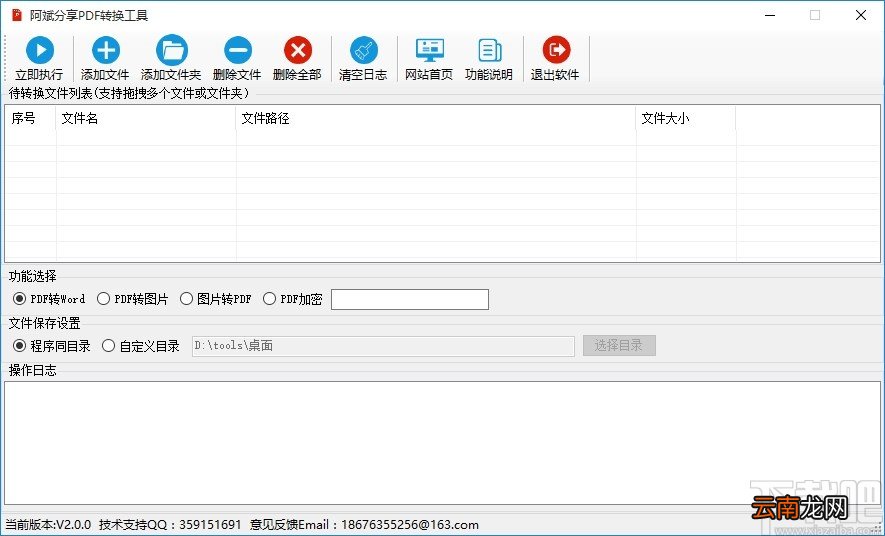Select PDF转Word radio option
Image resolution: width=885 pixels, height=536 pixels.
49,298
